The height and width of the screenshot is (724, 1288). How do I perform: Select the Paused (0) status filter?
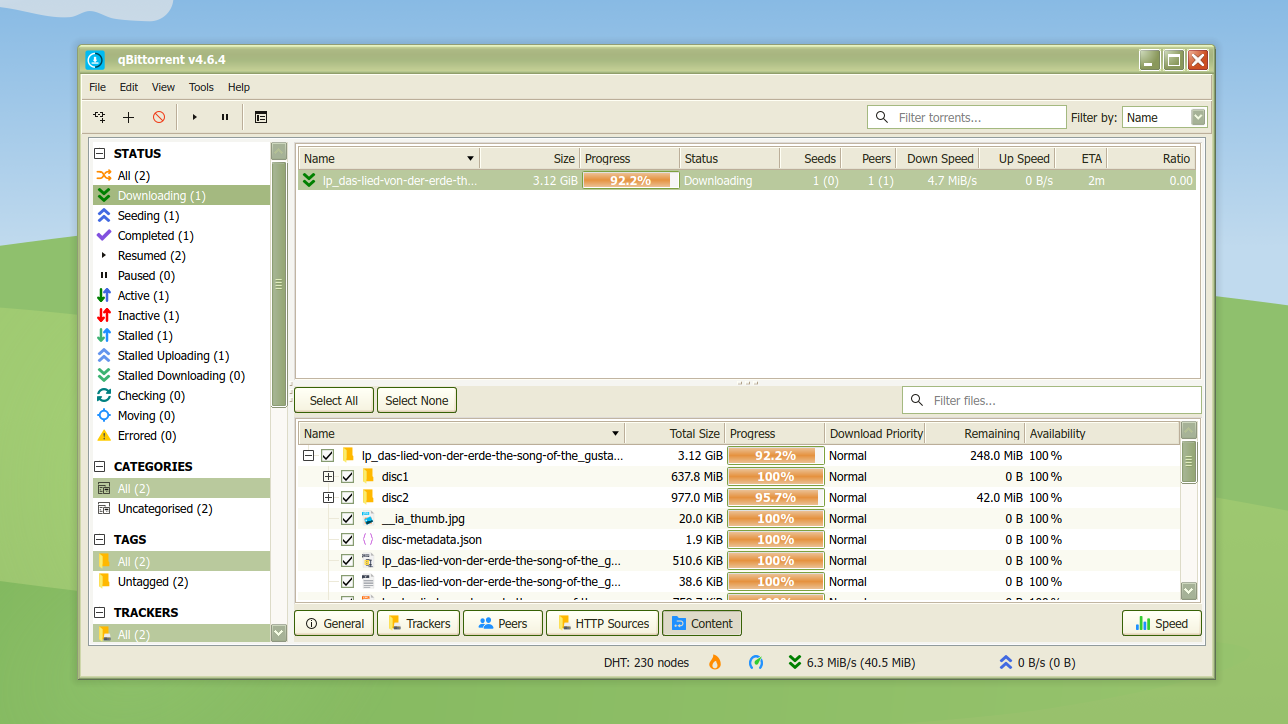point(181,276)
